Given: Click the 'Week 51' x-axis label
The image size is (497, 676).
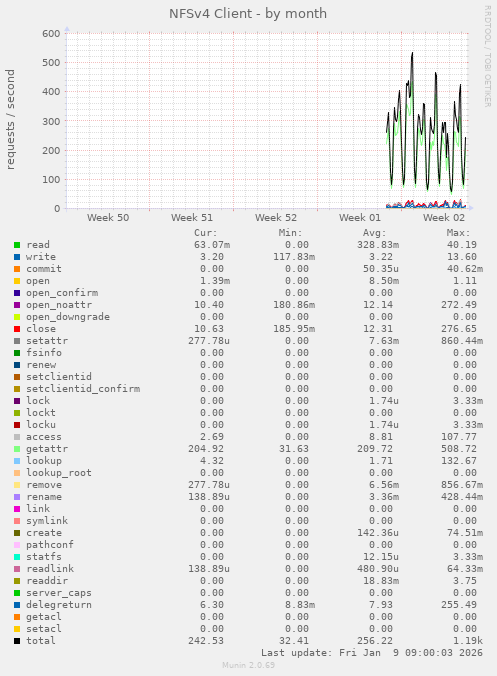Looking at the screenshot, I should [x=192, y=218].
